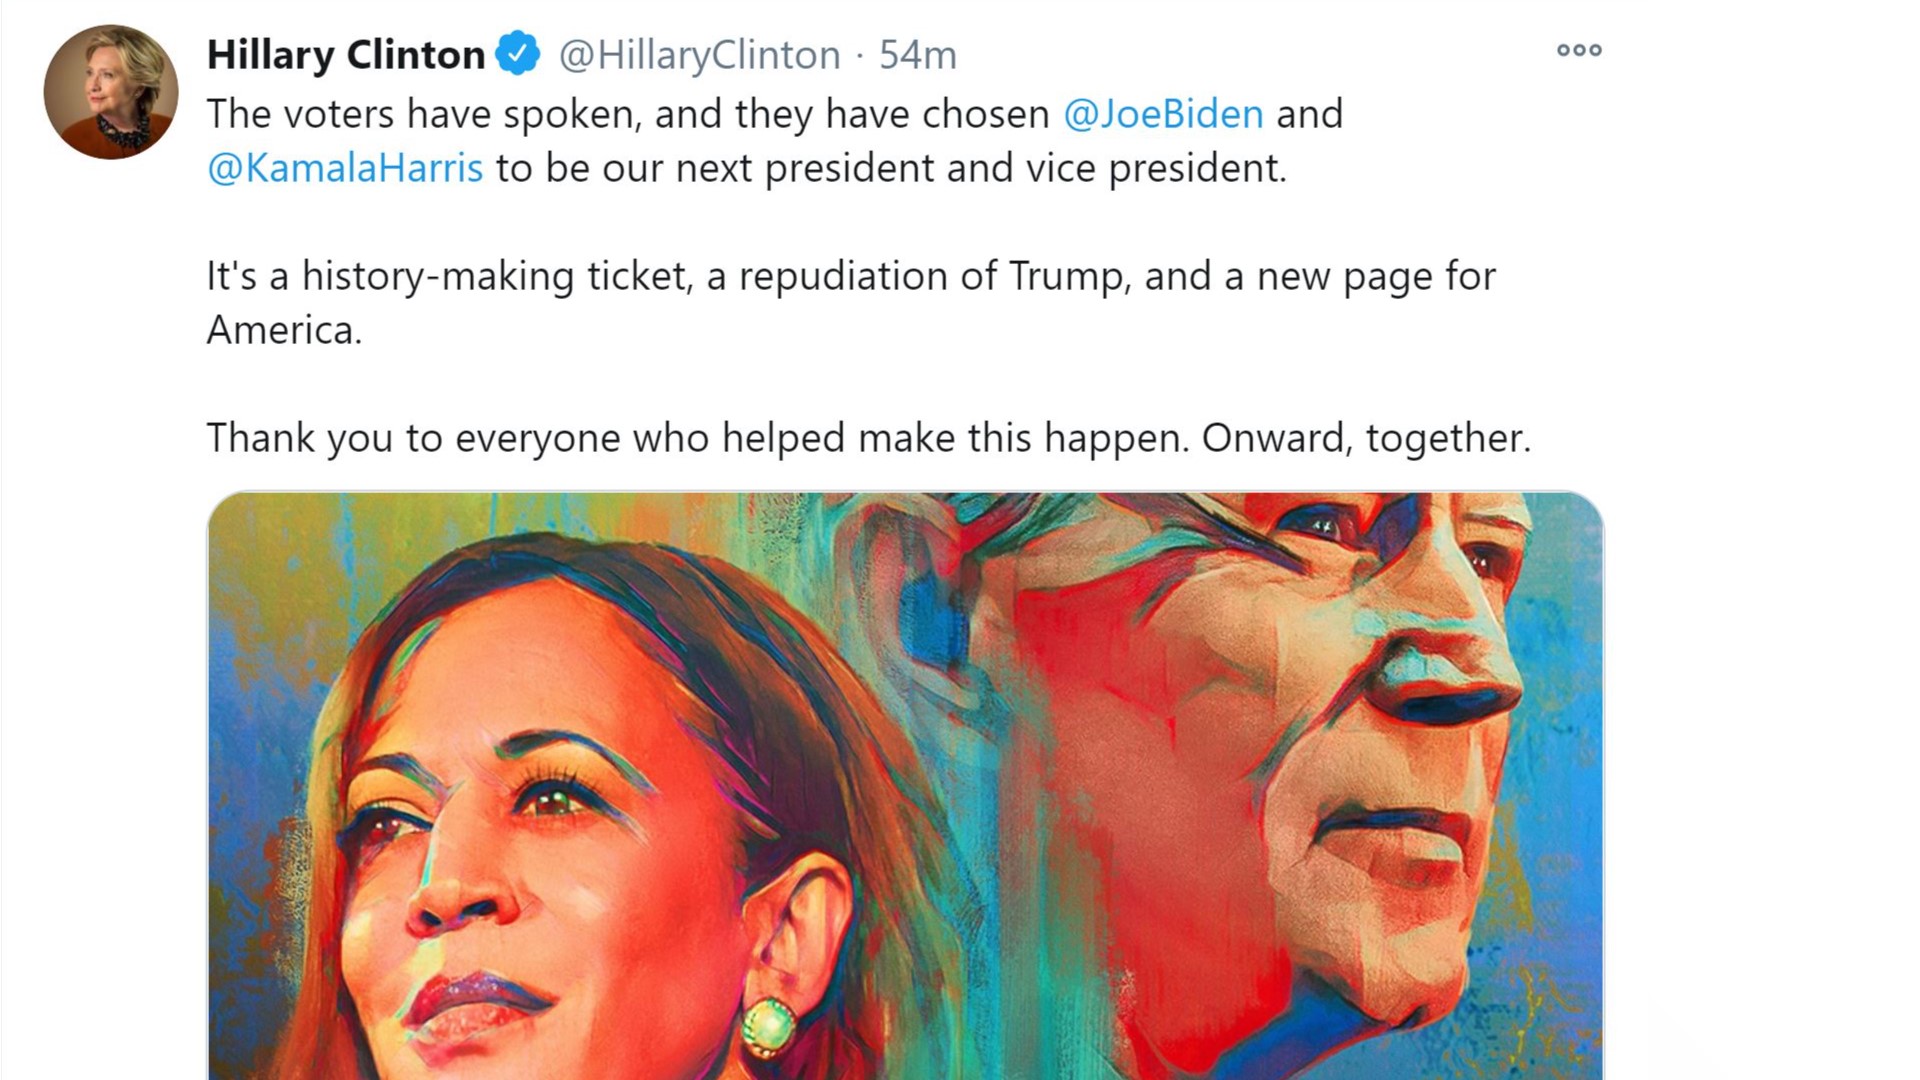Screen dimensions: 1920x1080
Task: Visit the @KamalaHarris mention link
Action: (x=345, y=168)
